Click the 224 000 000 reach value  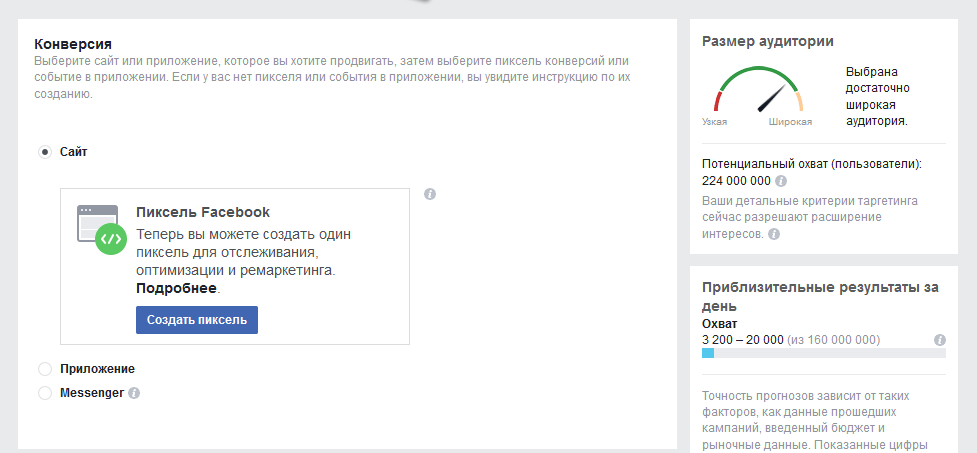pyautogui.click(x=736, y=181)
